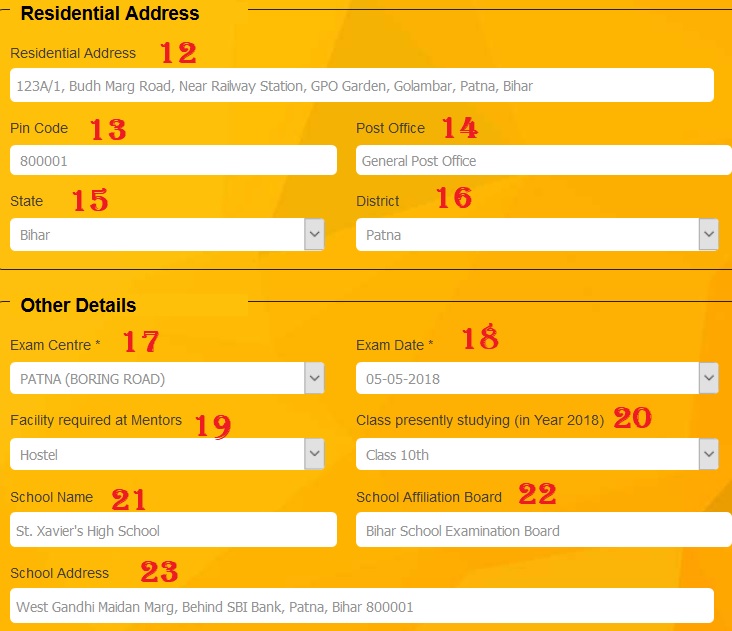The image size is (732, 631).
Task: Click the arrow beside Class 10th
Action: 709,455
